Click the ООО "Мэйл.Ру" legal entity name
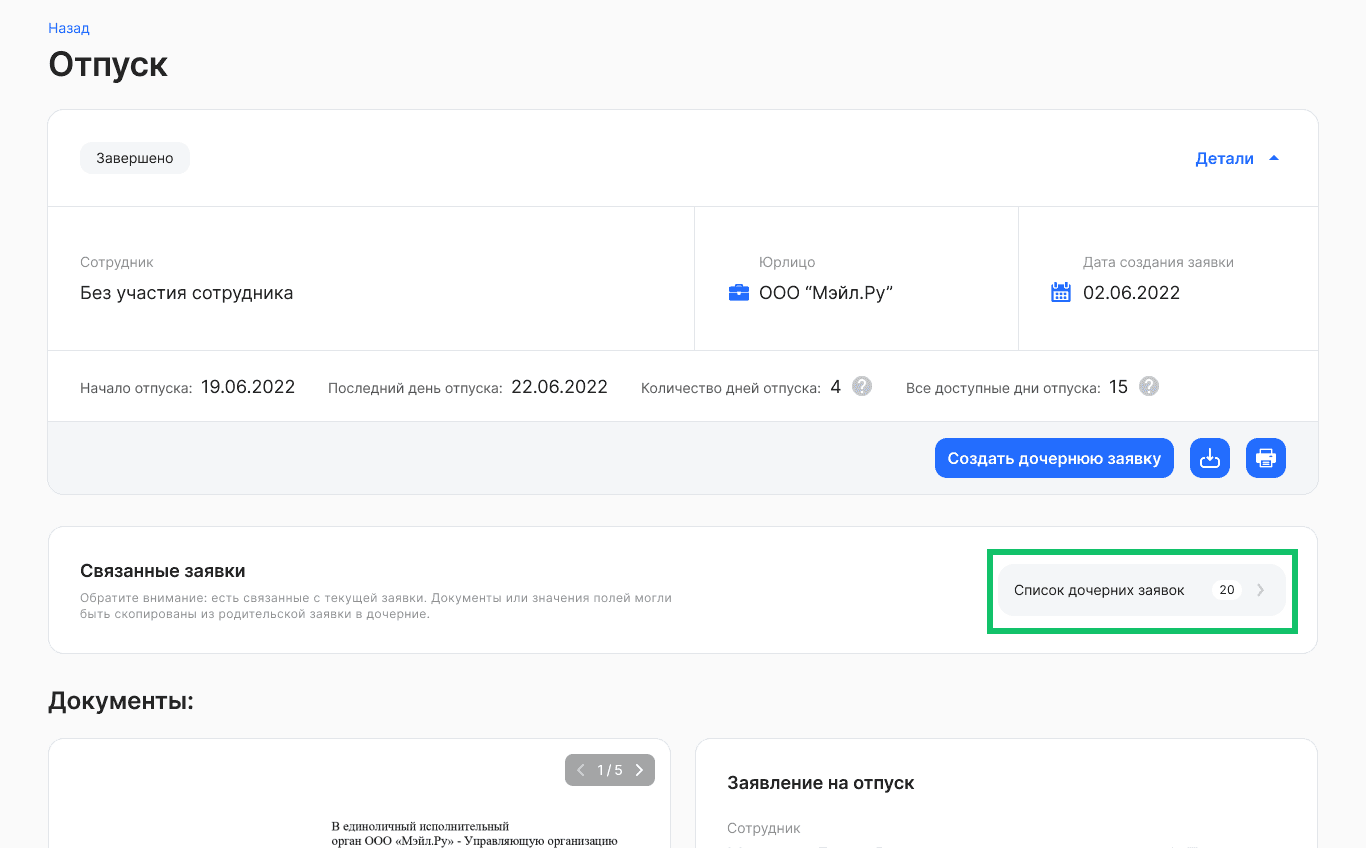 click(x=826, y=293)
